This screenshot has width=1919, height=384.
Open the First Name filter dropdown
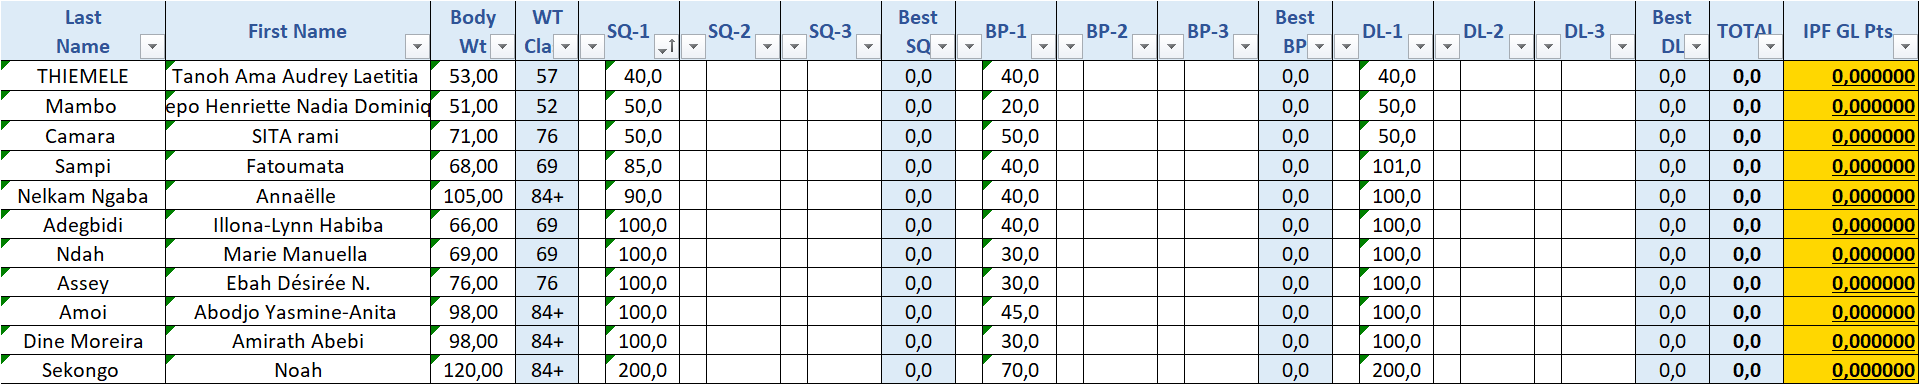tap(416, 47)
